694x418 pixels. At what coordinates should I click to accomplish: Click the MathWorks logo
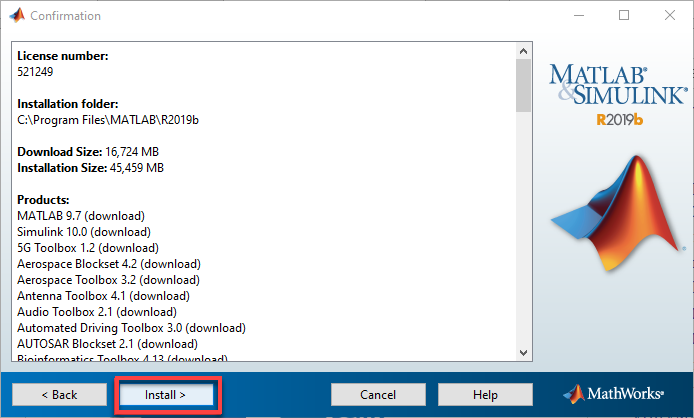(x=613, y=394)
